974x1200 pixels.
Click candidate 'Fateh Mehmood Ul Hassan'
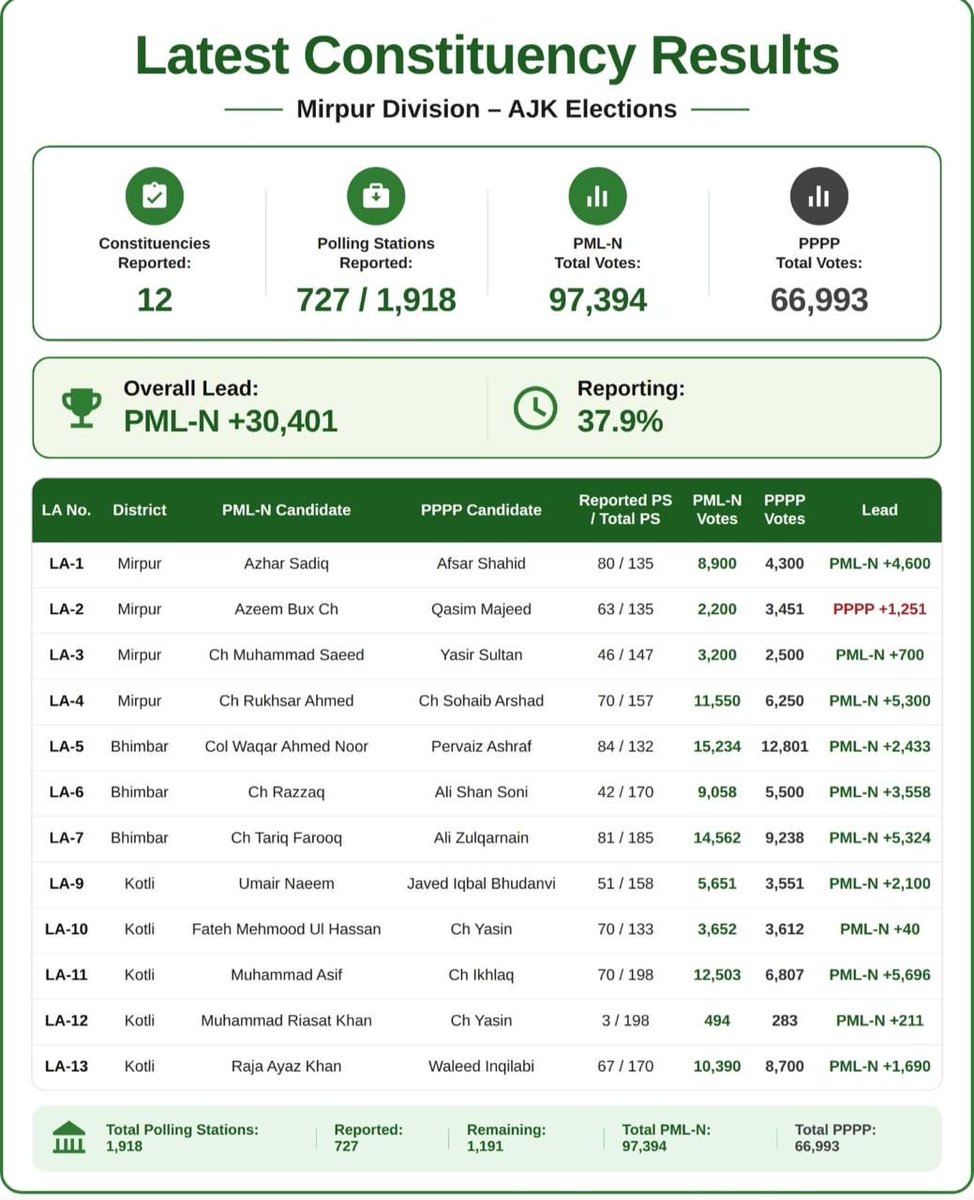click(286, 930)
